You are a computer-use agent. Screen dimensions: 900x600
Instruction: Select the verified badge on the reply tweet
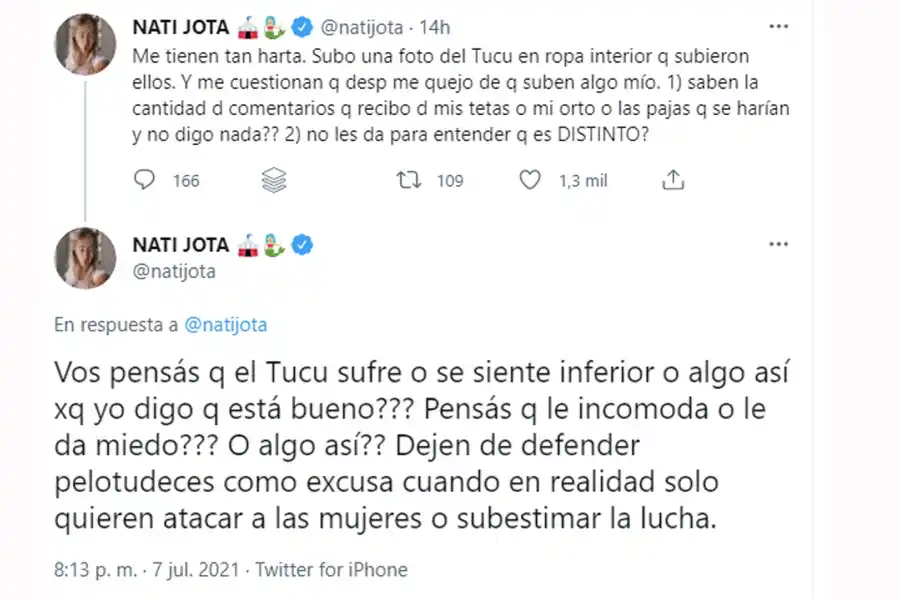[303, 243]
